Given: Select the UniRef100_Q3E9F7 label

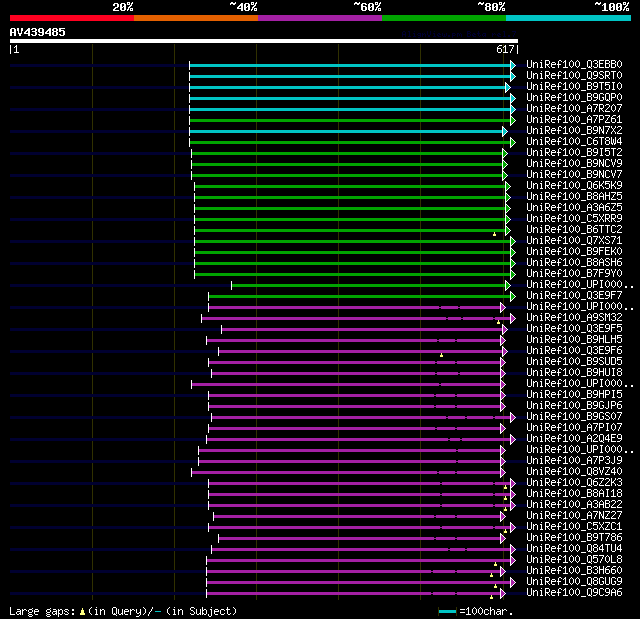Looking at the screenshot, I should [x=574, y=296].
